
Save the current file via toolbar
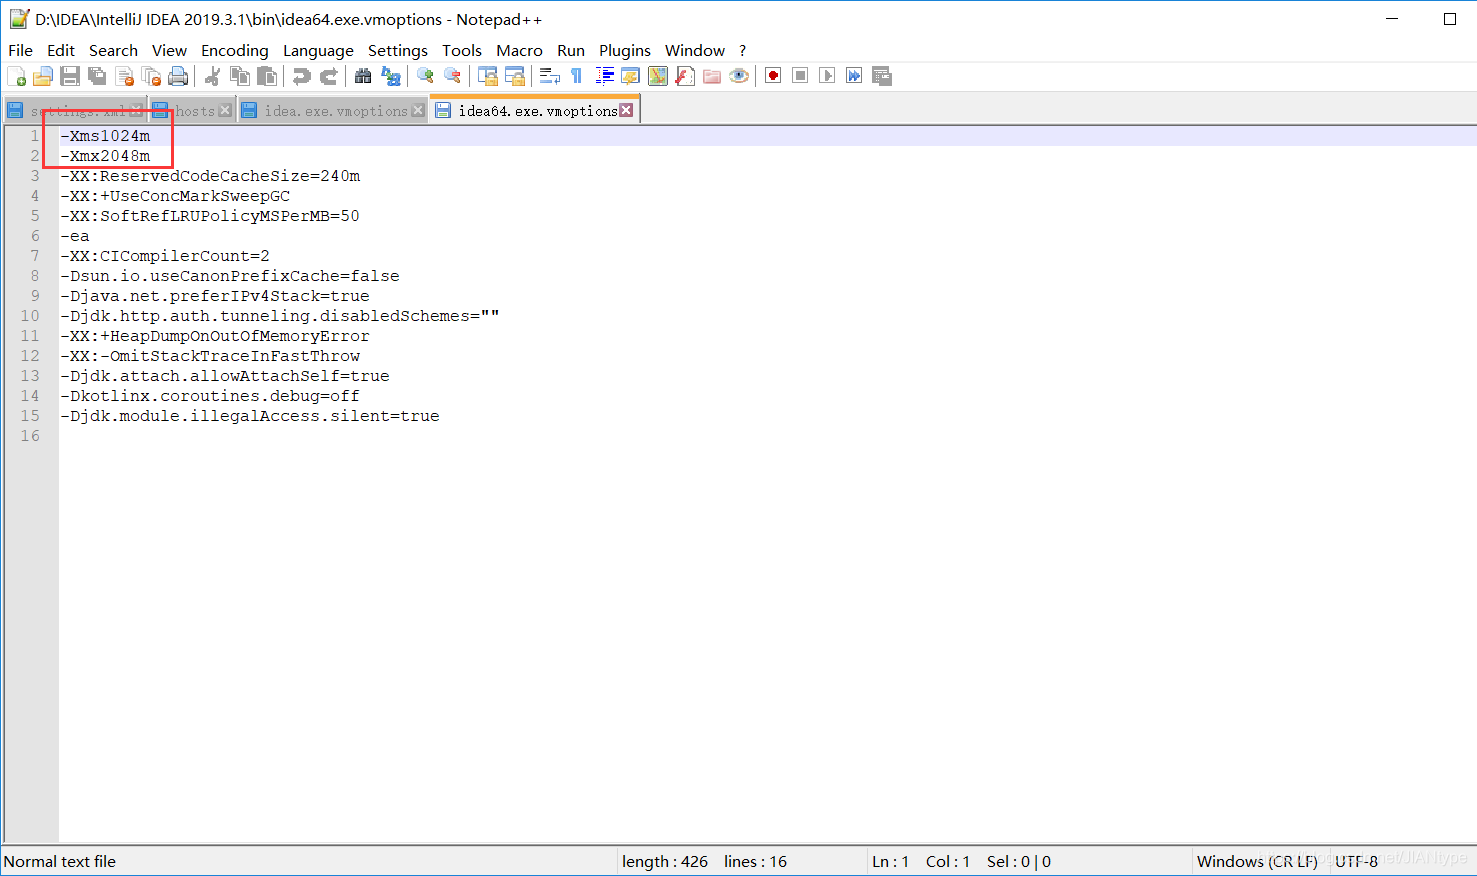70,76
